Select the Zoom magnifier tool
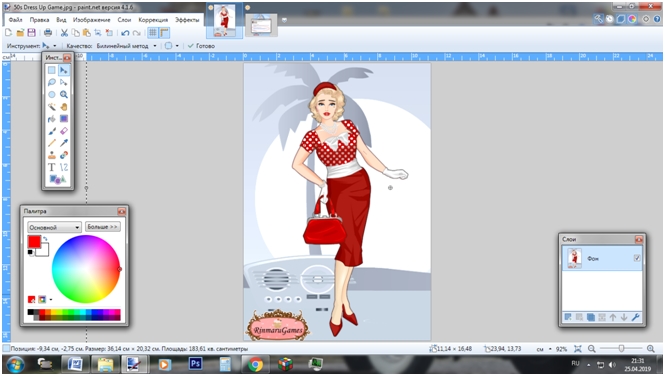This screenshot has height=376, width=665. coord(64,95)
